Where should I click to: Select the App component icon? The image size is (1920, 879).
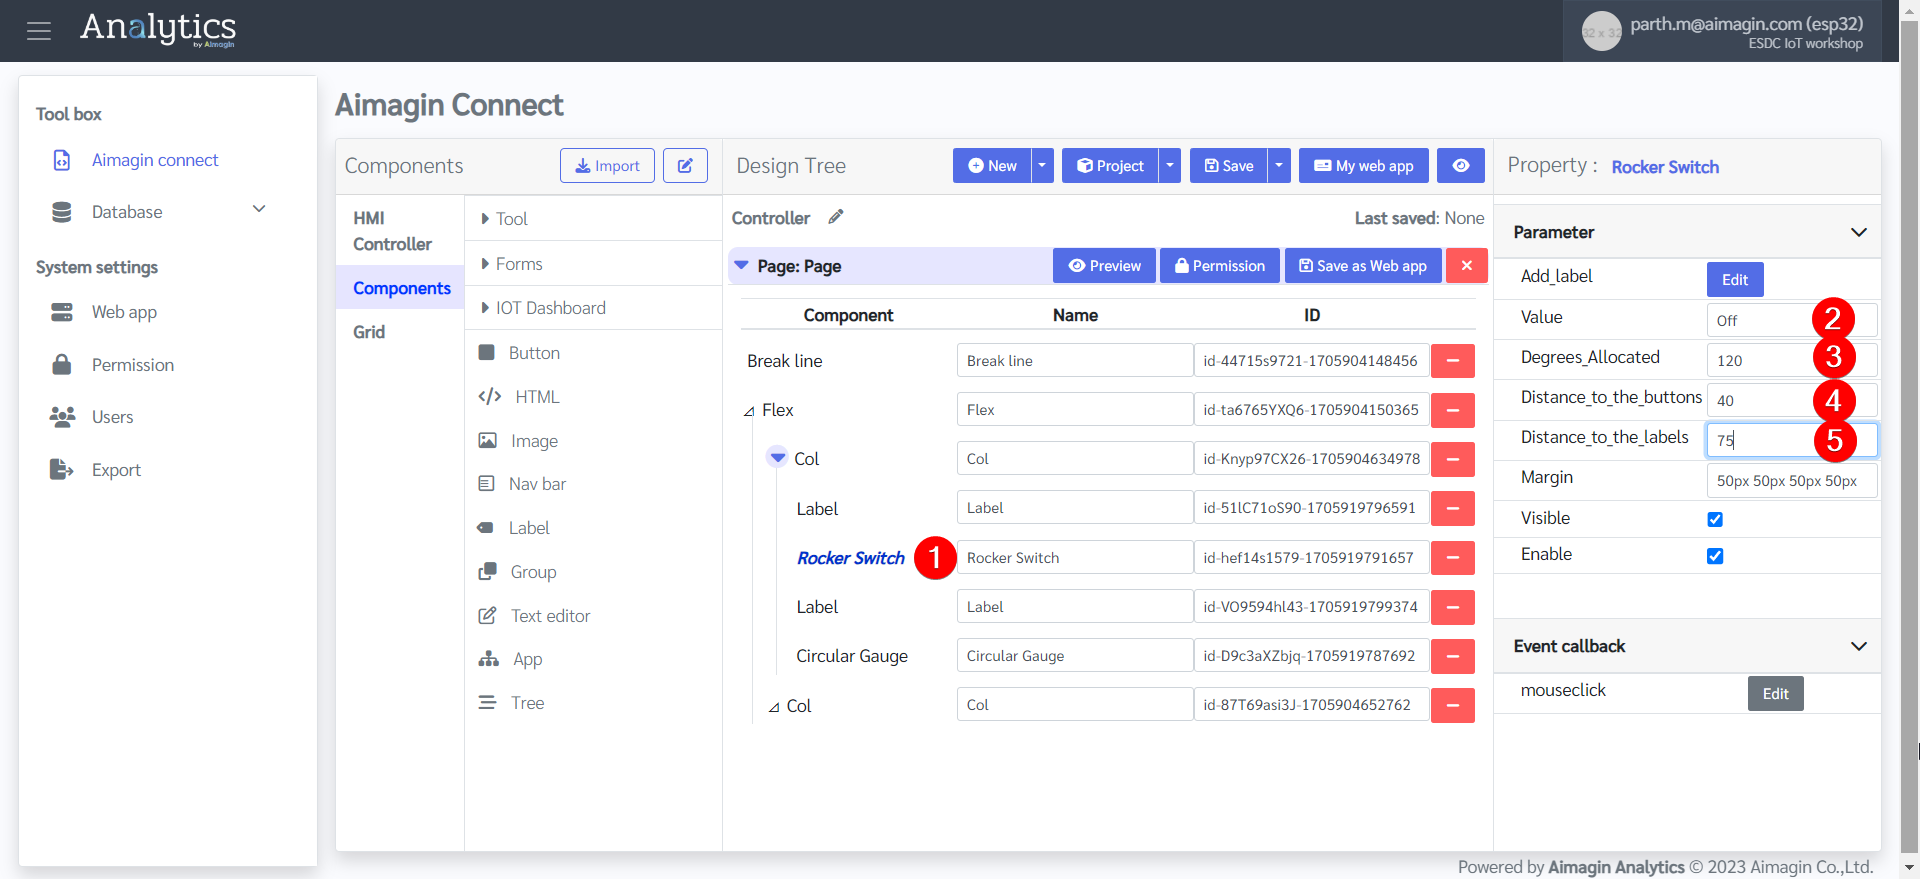[x=489, y=659]
